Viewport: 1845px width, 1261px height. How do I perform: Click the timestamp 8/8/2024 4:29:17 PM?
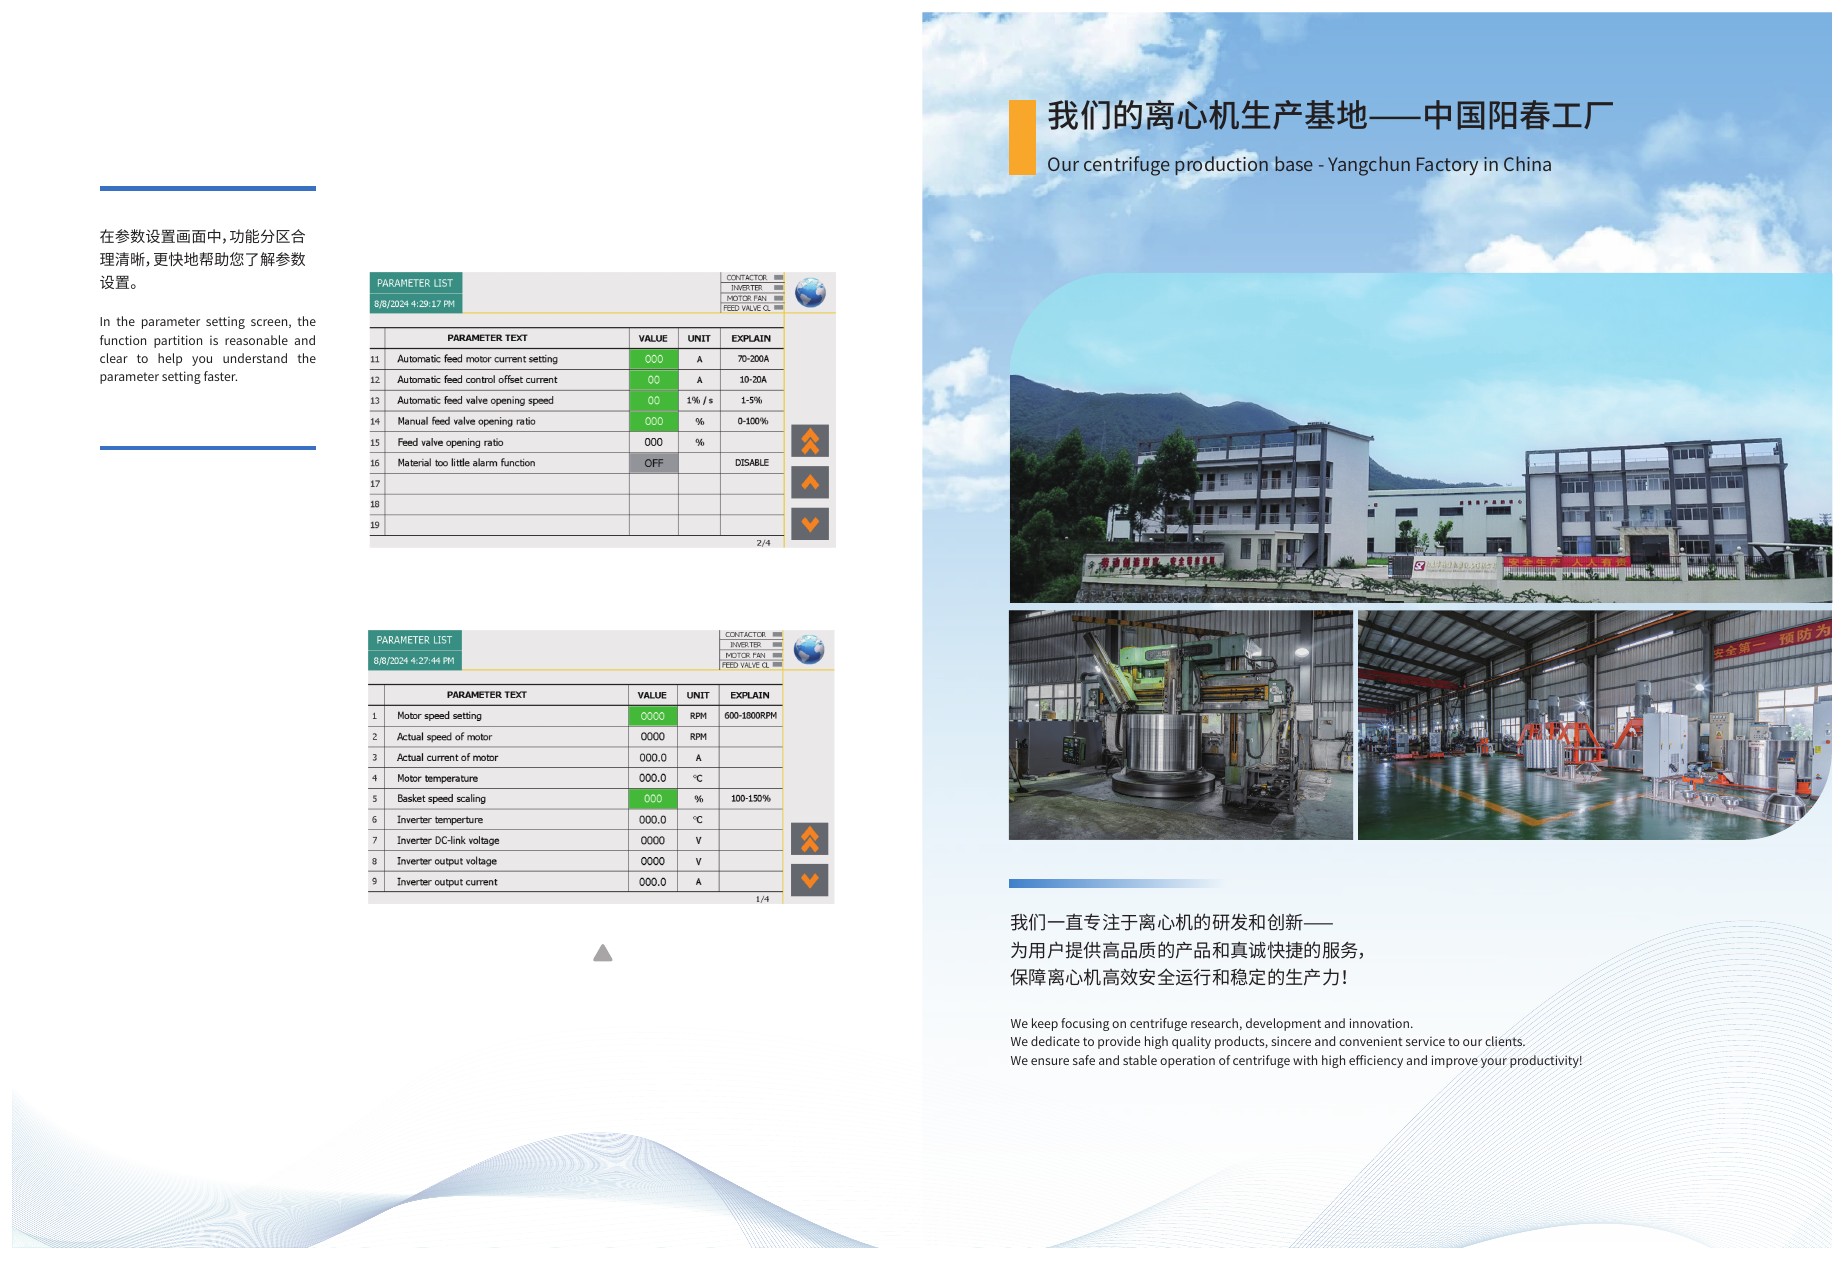pos(414,304)
